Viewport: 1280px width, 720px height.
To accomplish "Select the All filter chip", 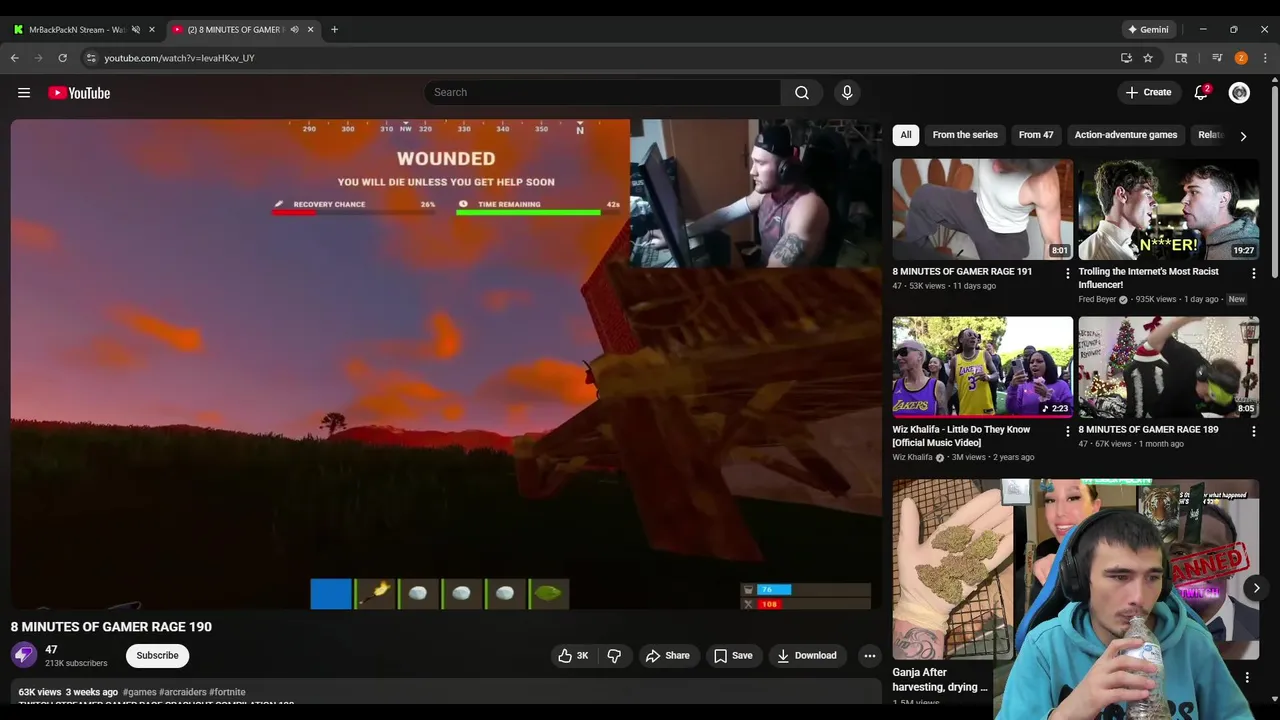I will pyautogui.click(x=906, y=135).
